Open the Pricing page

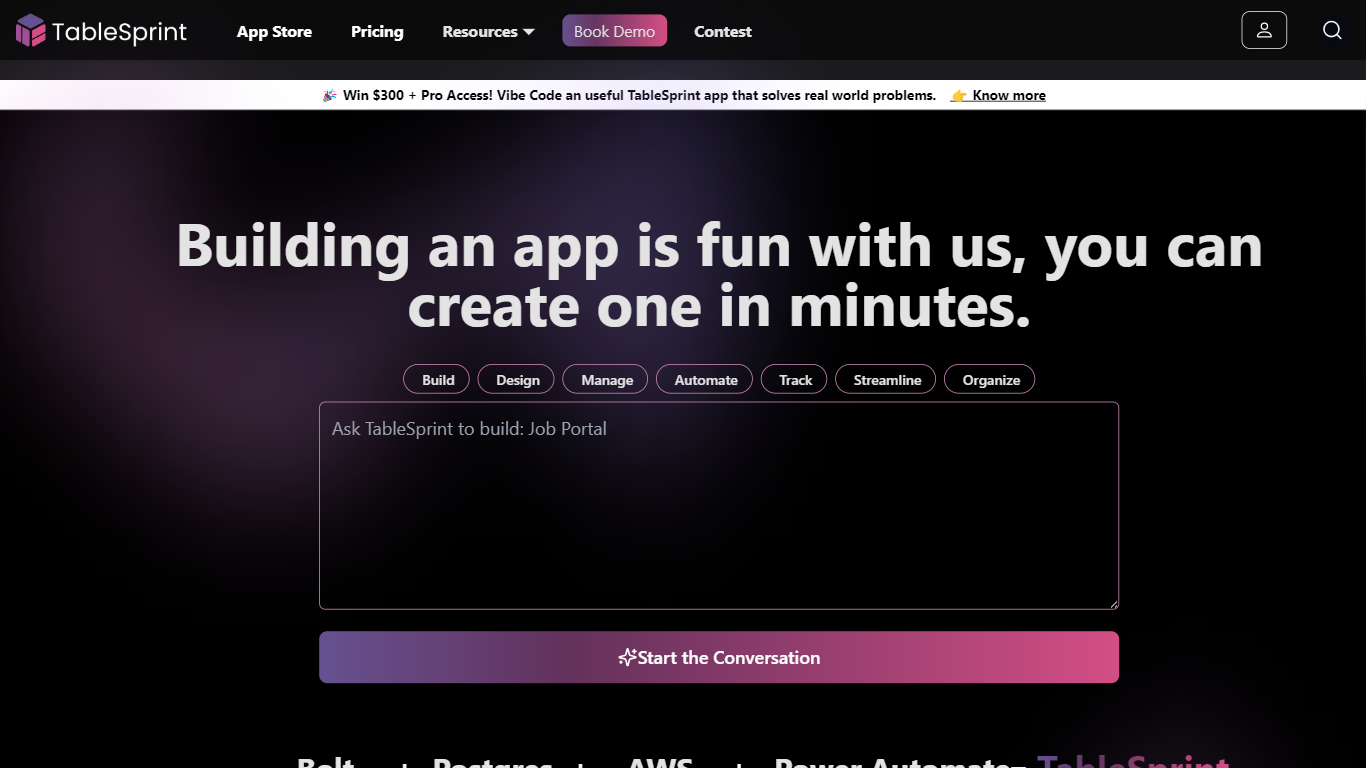(x=377, y=32)
